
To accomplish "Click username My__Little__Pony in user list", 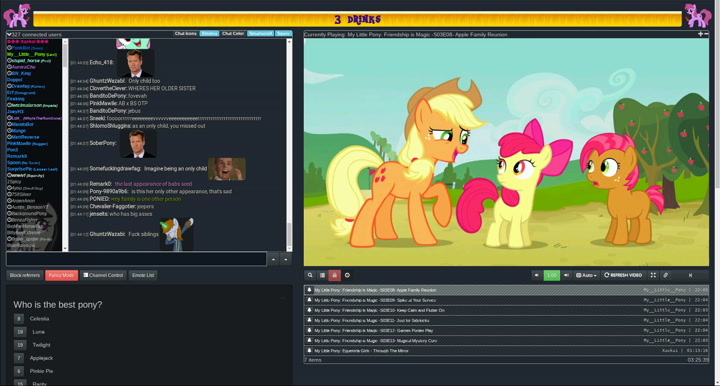I will point(32,54).
